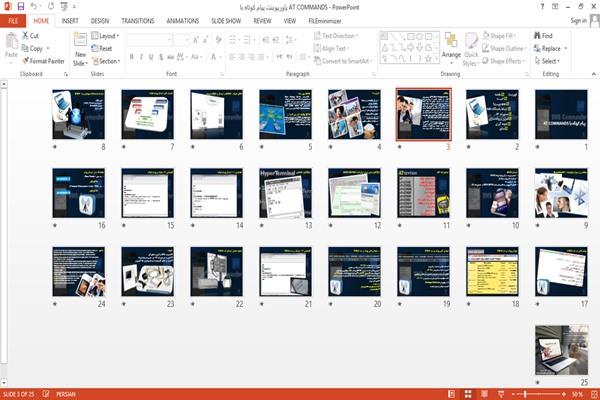
Task: Toggle text Shadow formatting
Action: point(161,57)
